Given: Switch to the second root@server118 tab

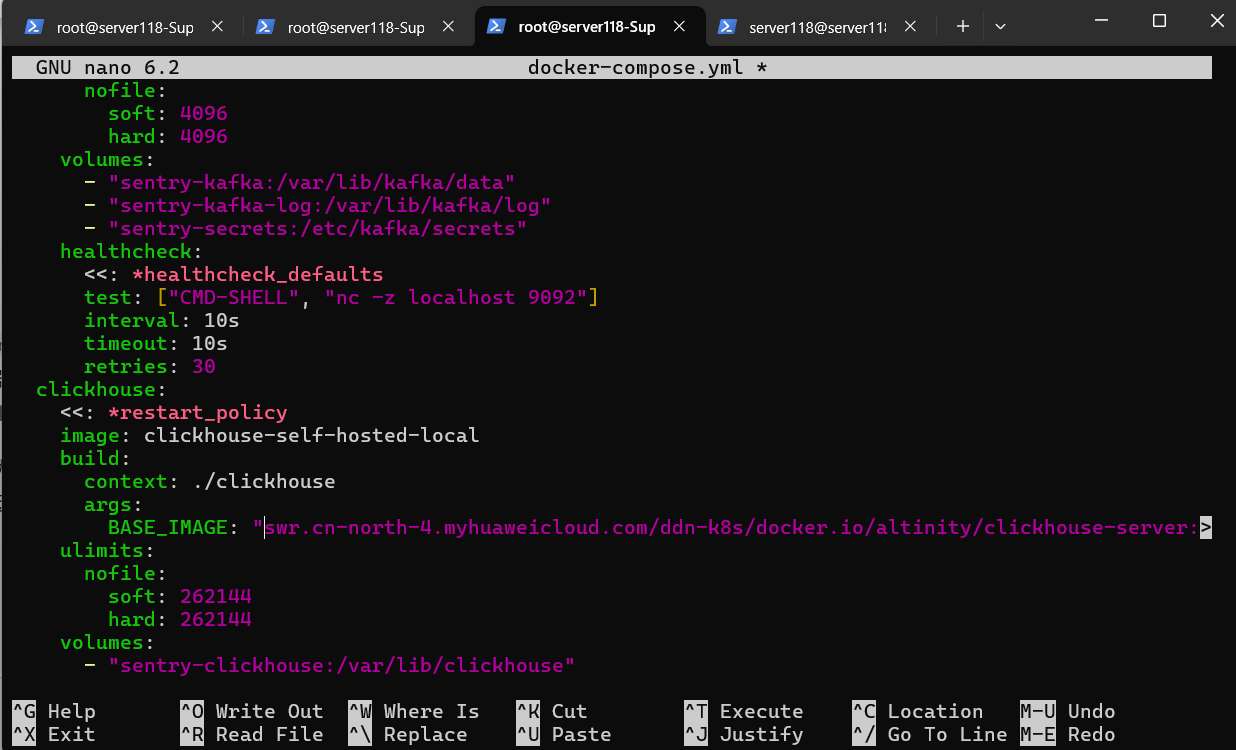Looking at the screenshot, I should (x=355, y=27).
